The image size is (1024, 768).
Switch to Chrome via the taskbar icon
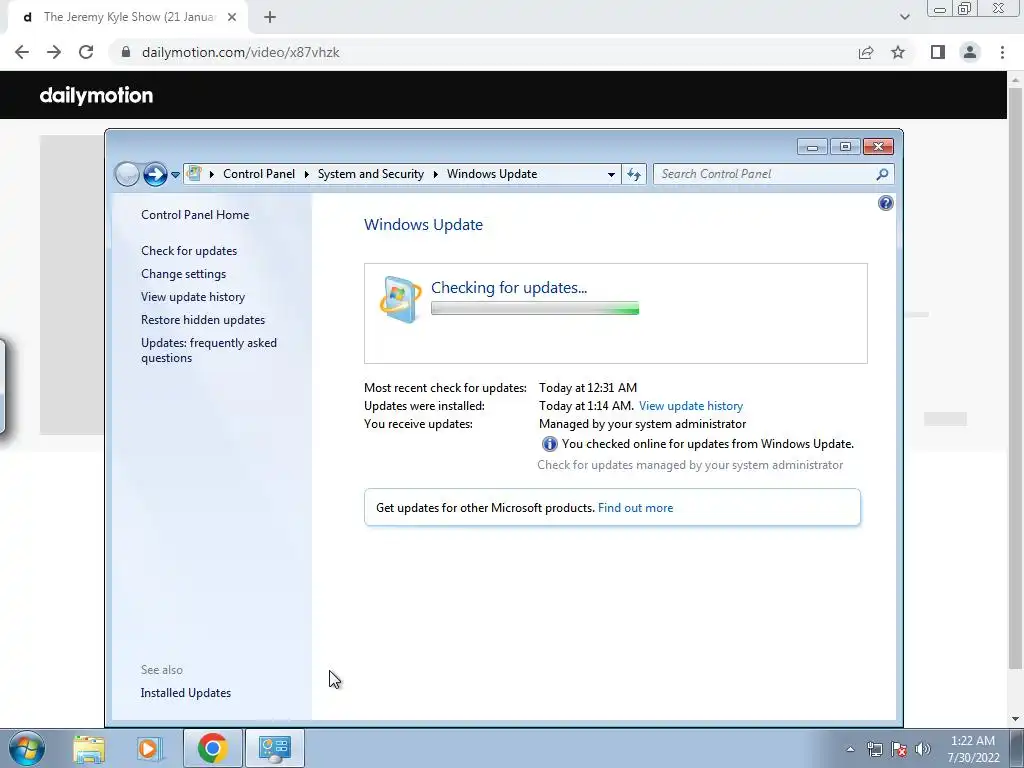tap(212, 748)
